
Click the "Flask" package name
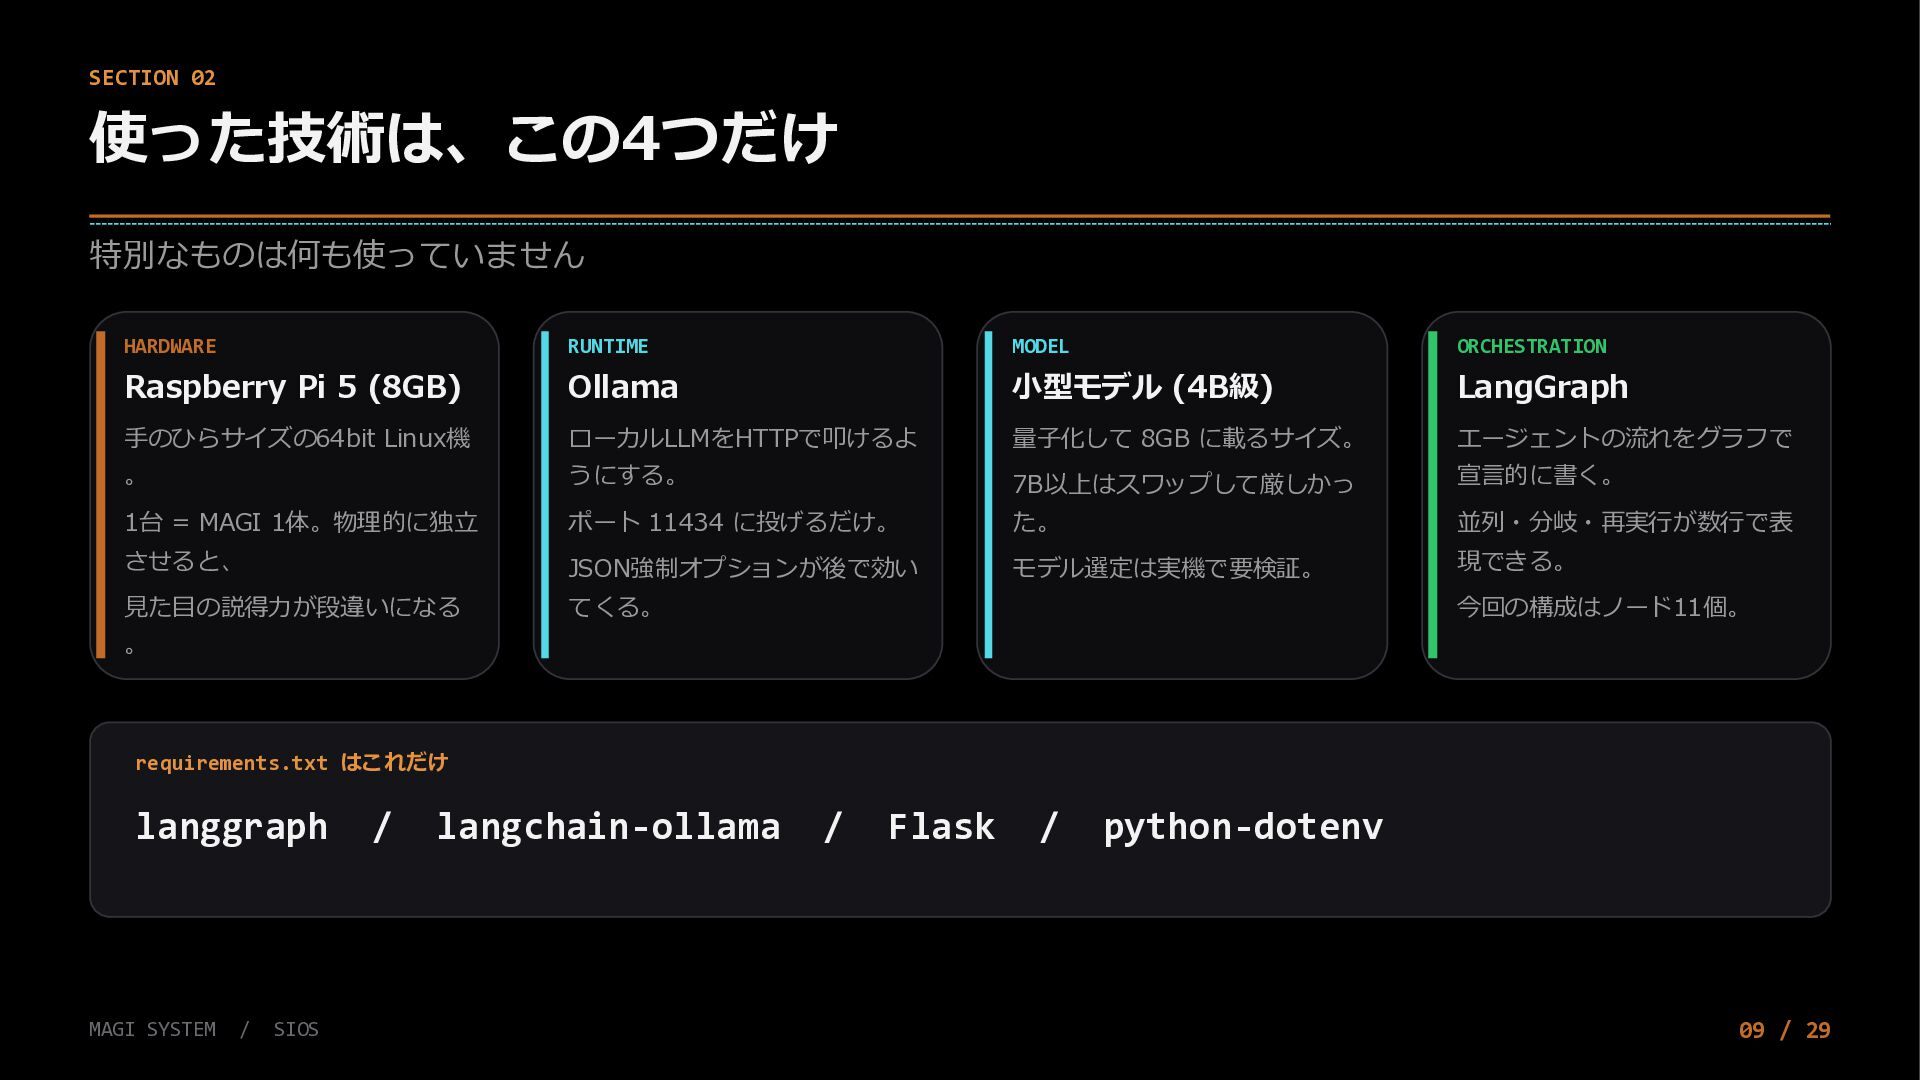pyautogui.click(x=941, y=827)
